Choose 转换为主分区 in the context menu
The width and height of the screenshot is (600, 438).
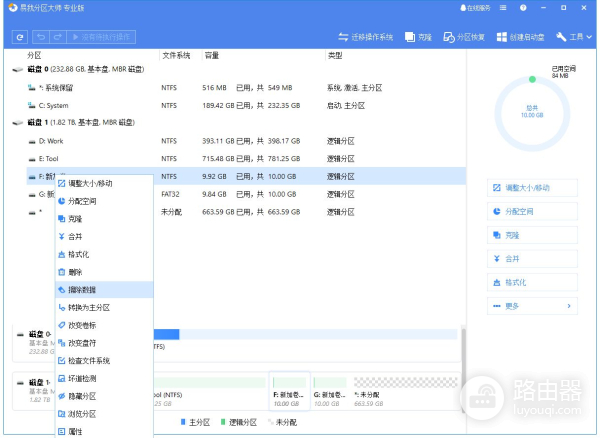tap(104, 308)
